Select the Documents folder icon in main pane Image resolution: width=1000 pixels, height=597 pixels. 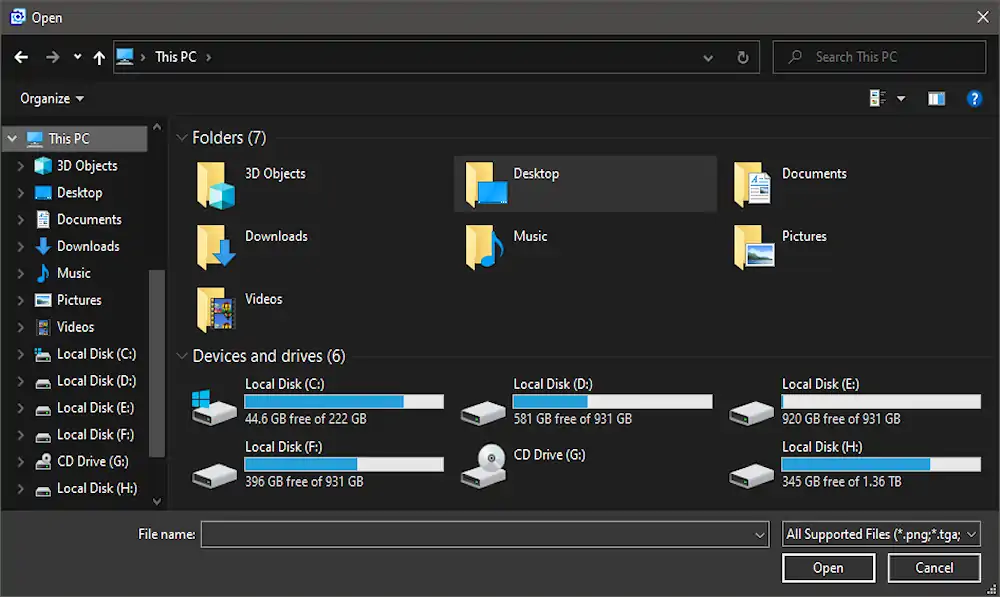pos(753,185)
